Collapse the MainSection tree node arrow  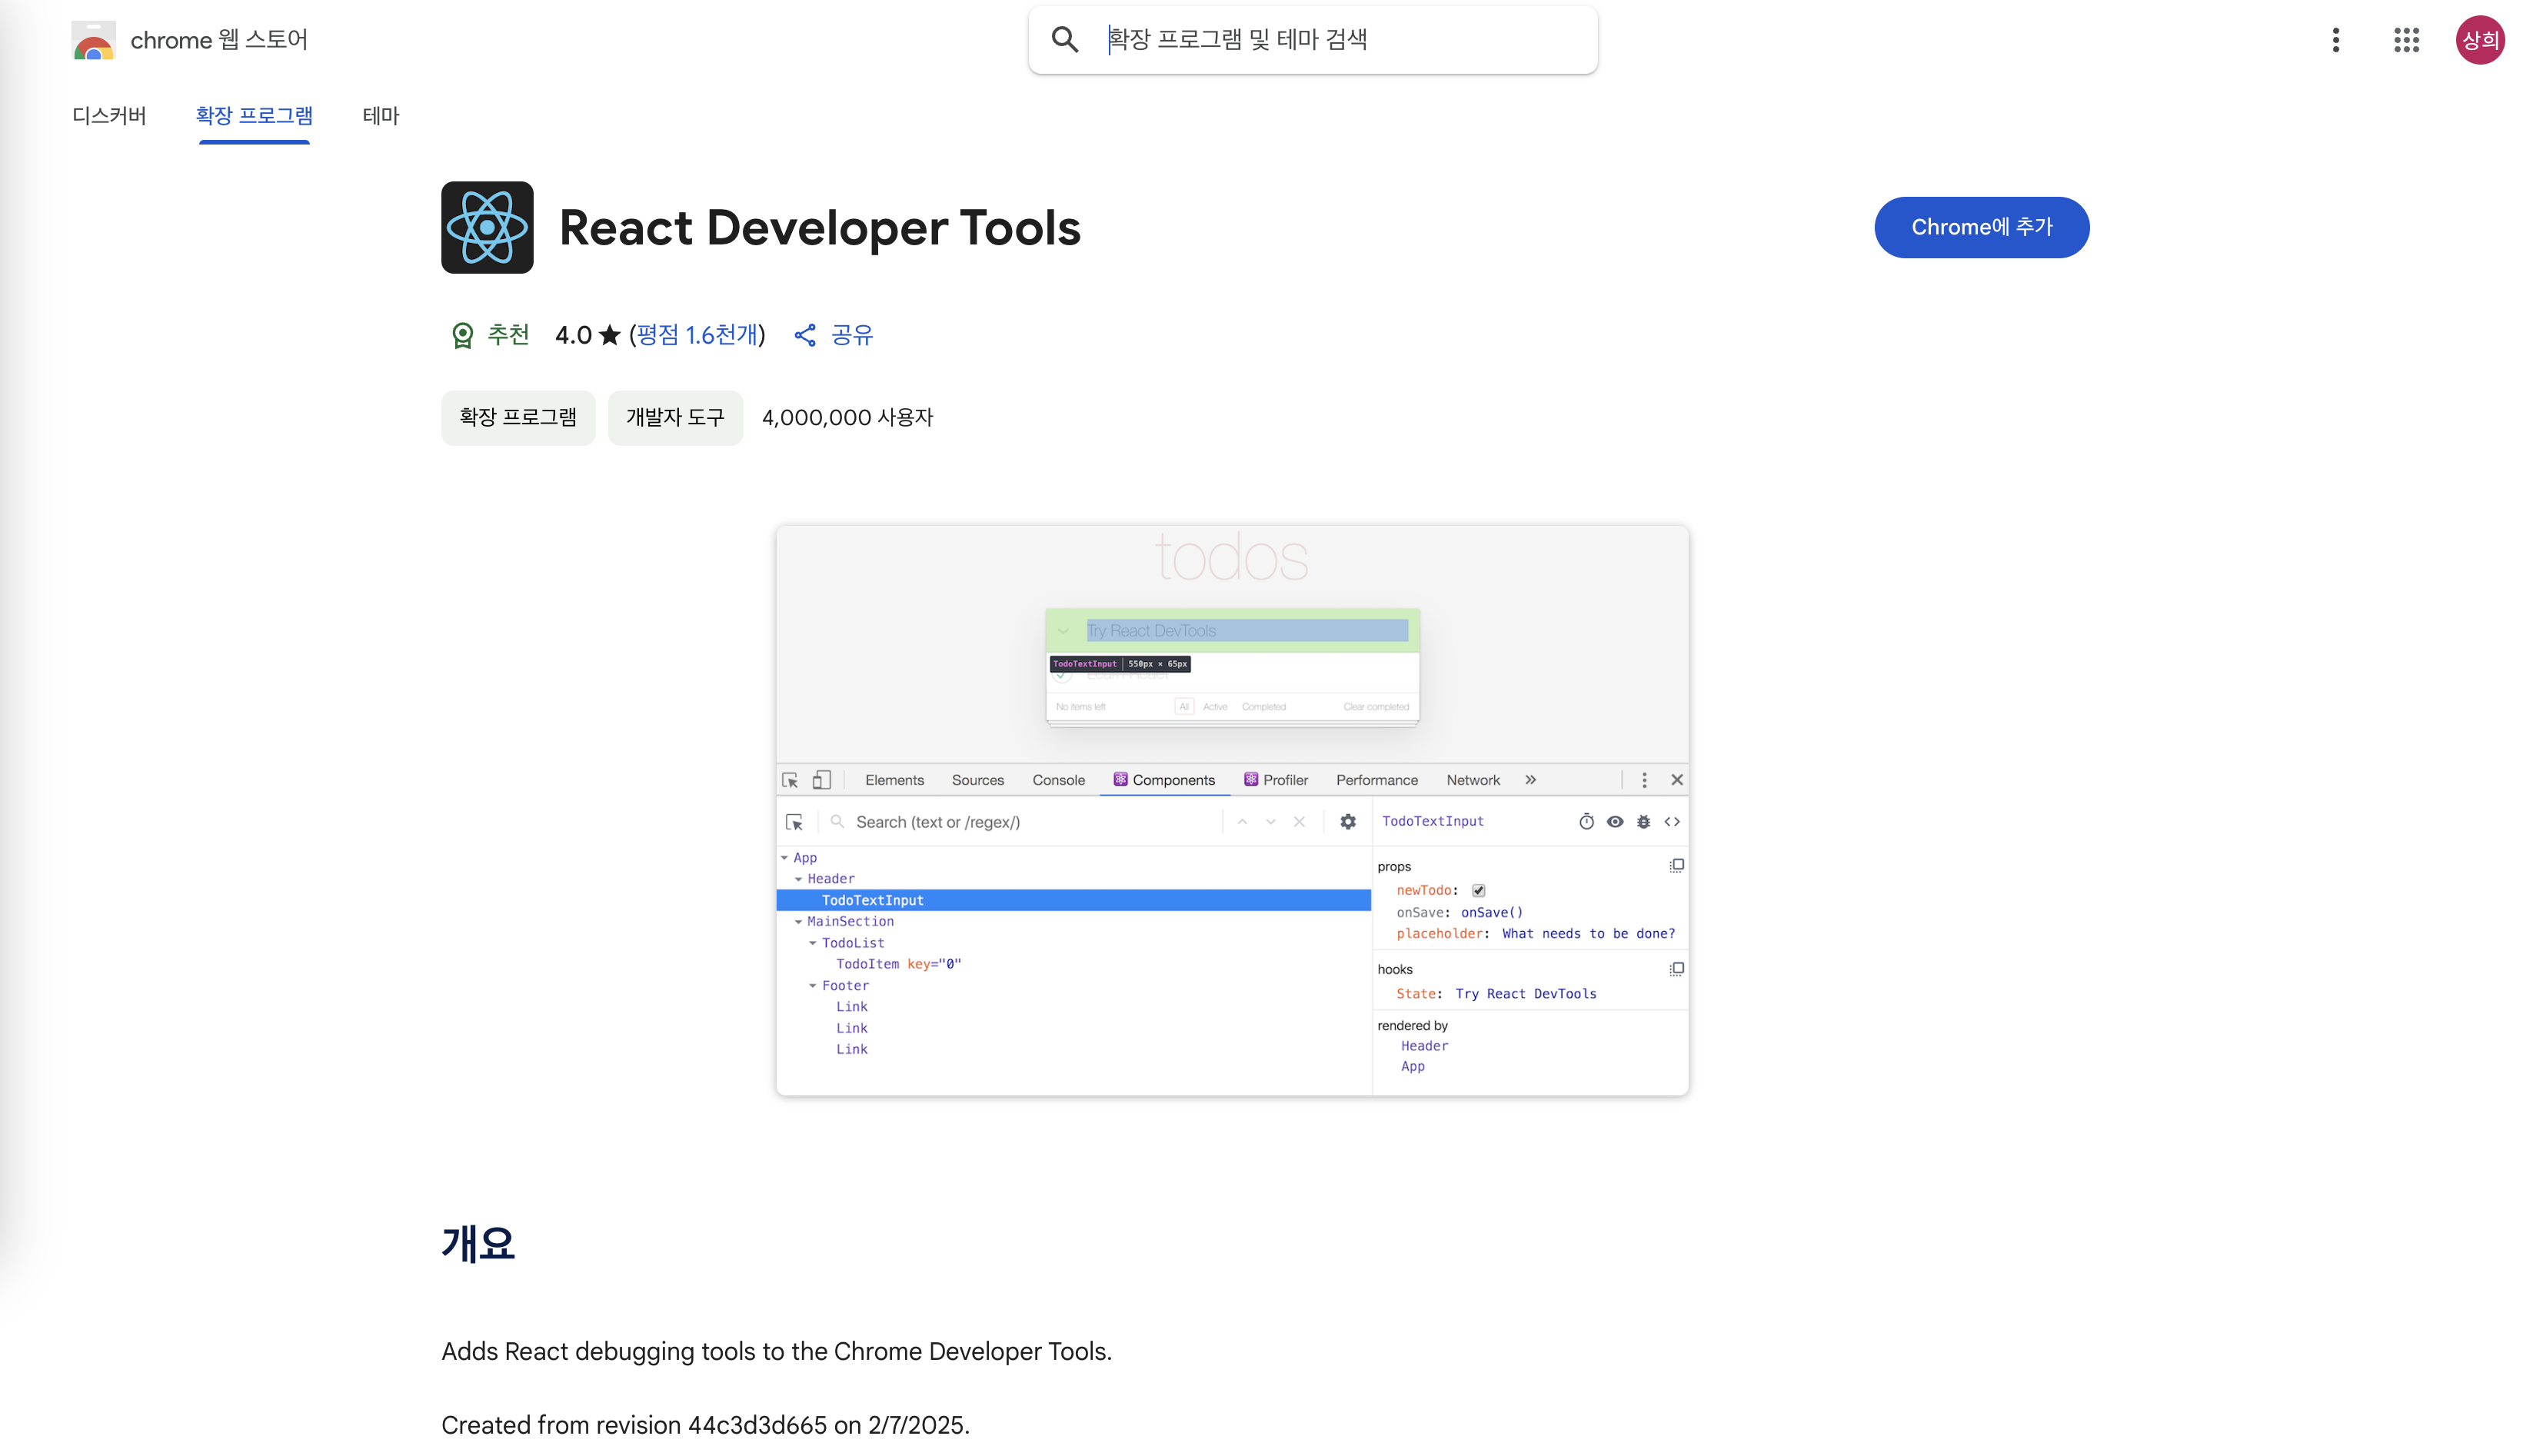[798, 922]
